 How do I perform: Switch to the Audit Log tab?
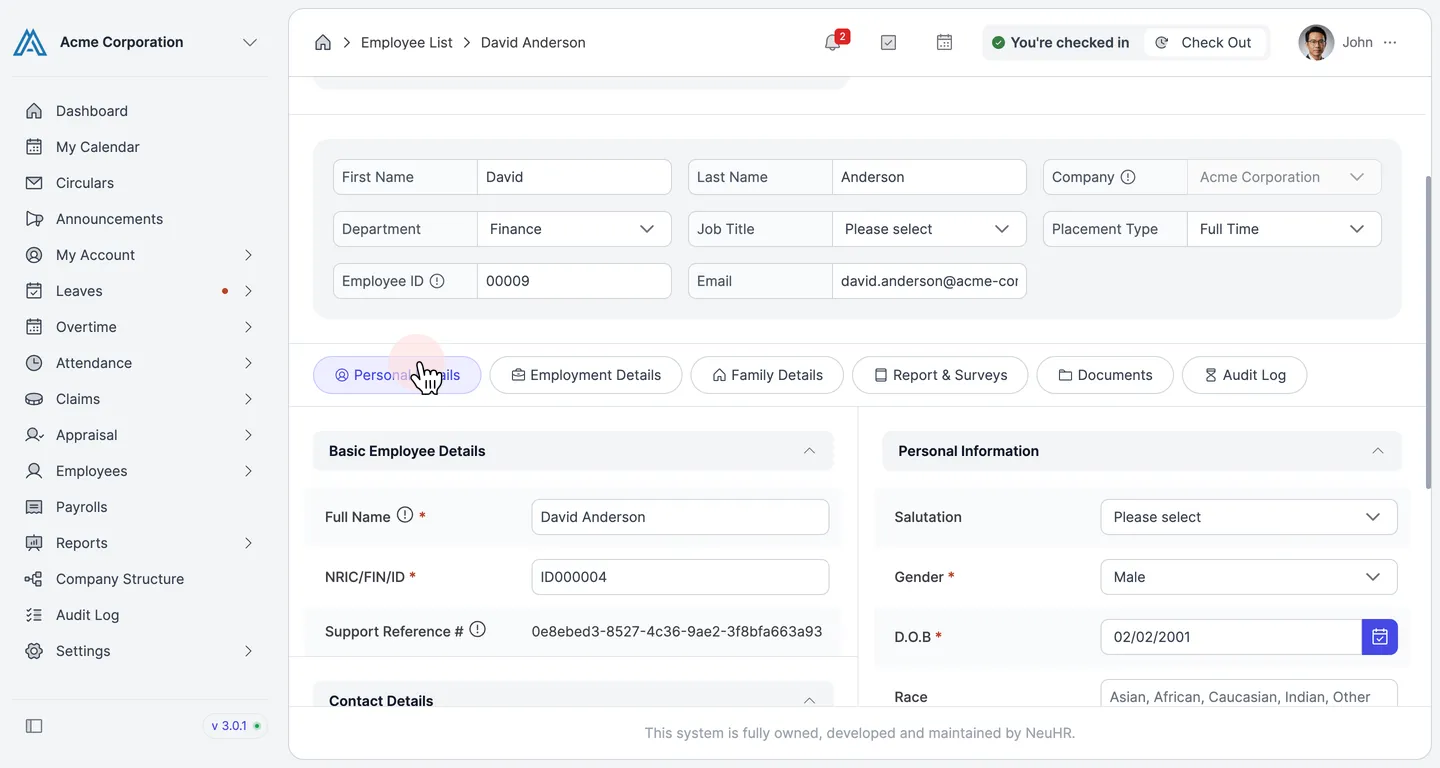(x=1244, y=375)
